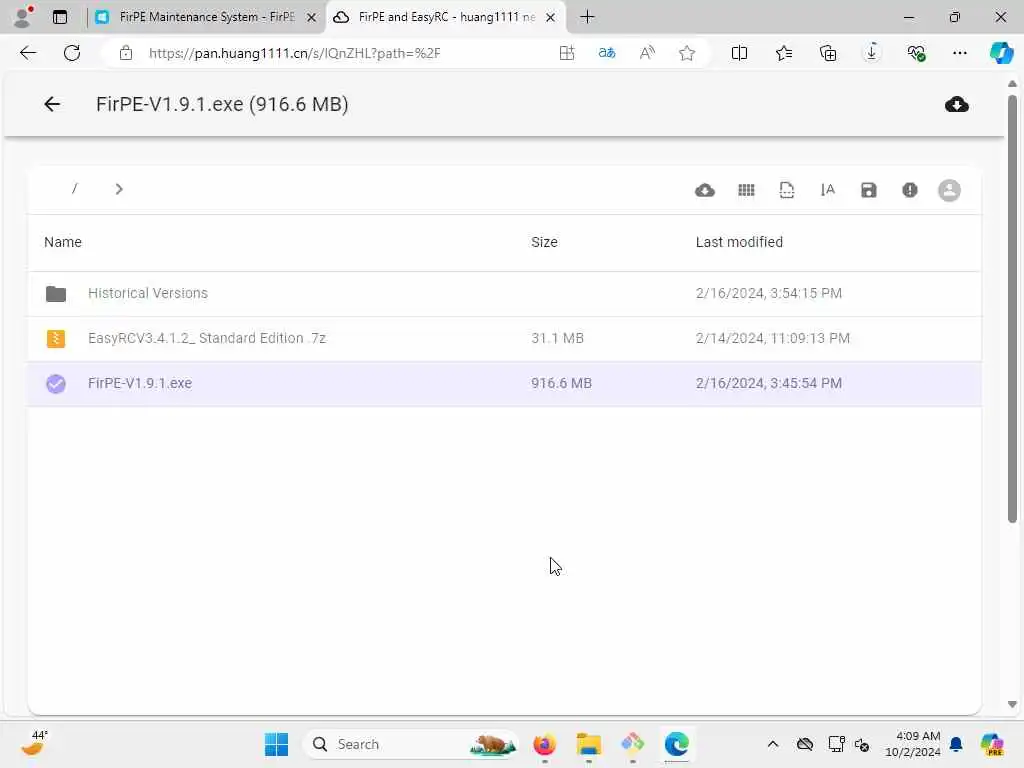Launch Firefox from taskbar

tap(545, 744)
